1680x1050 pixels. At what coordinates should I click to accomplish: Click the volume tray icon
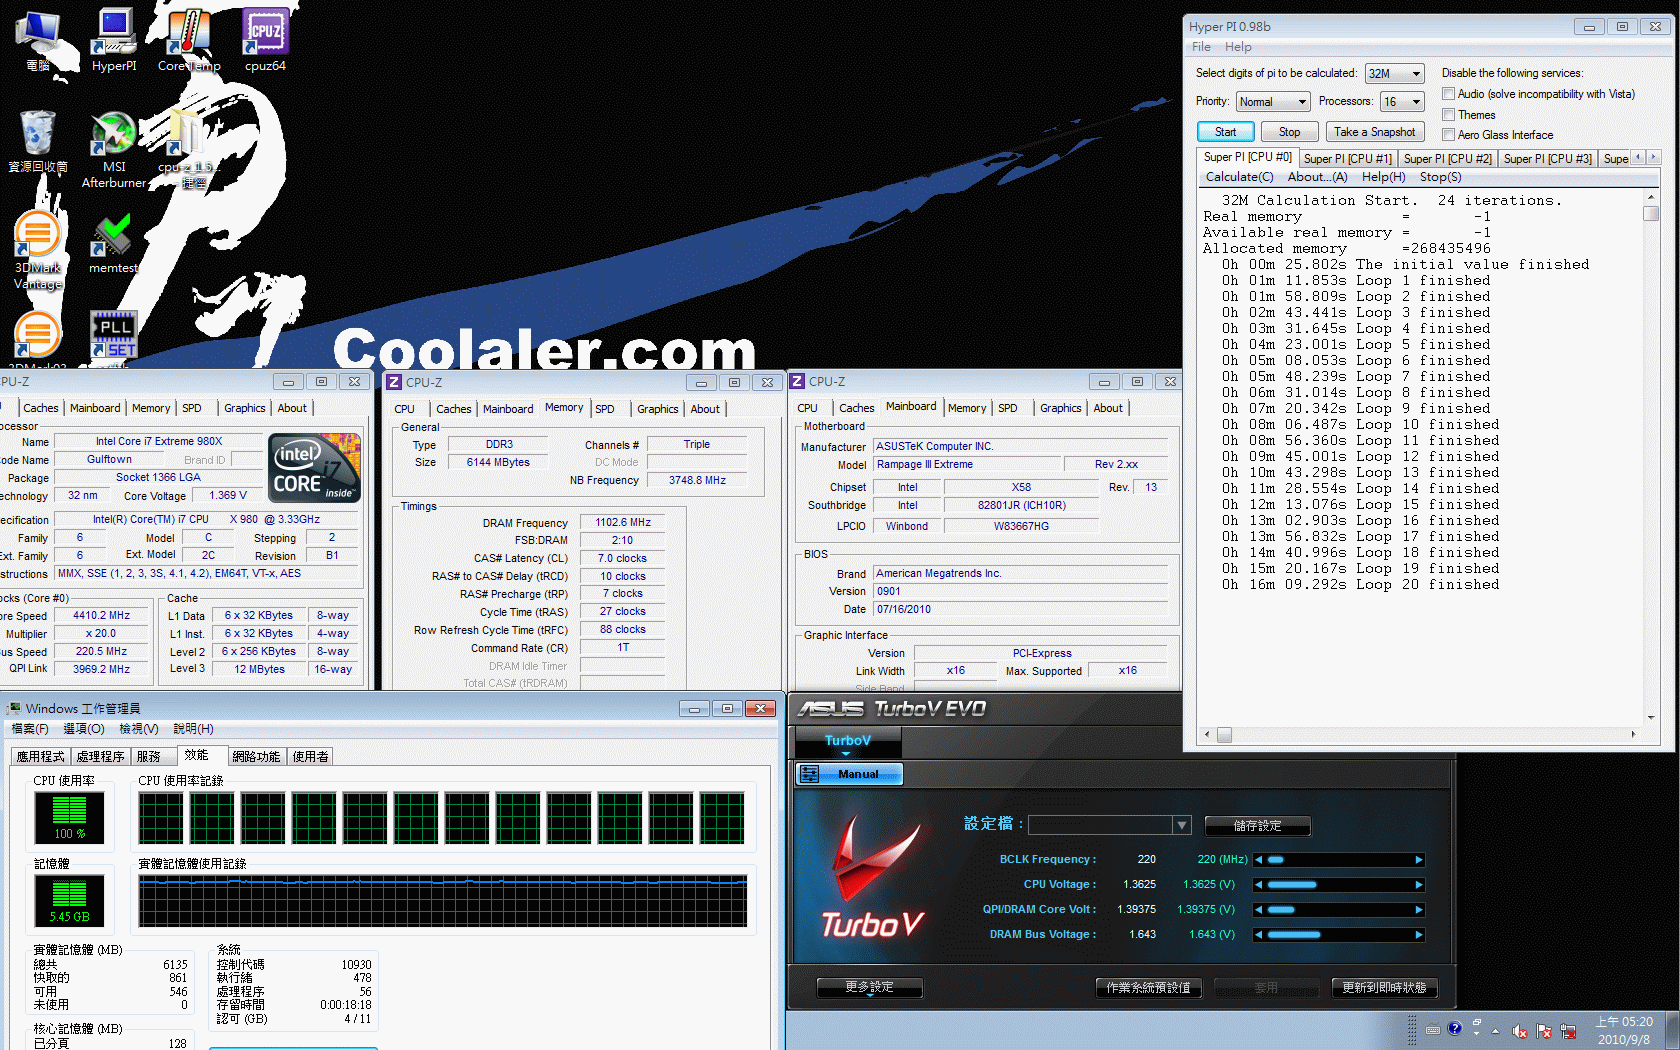[1520, 1031]
